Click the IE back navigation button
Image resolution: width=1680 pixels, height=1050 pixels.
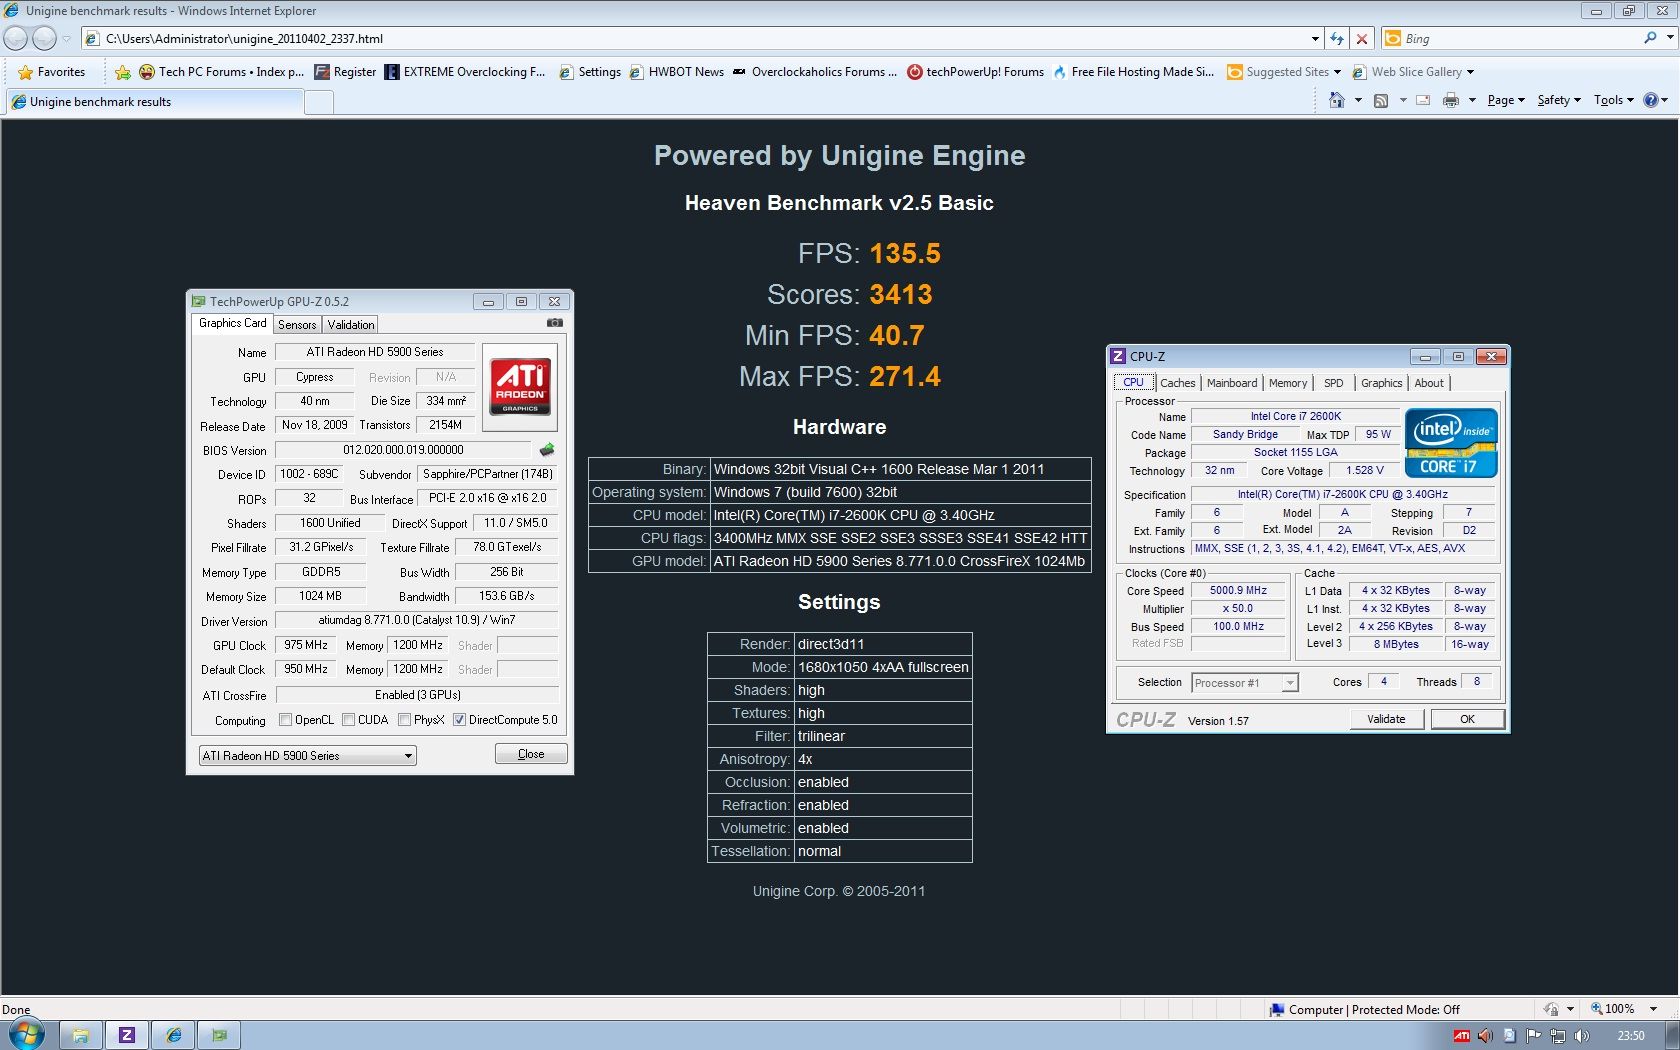[16, 38]
